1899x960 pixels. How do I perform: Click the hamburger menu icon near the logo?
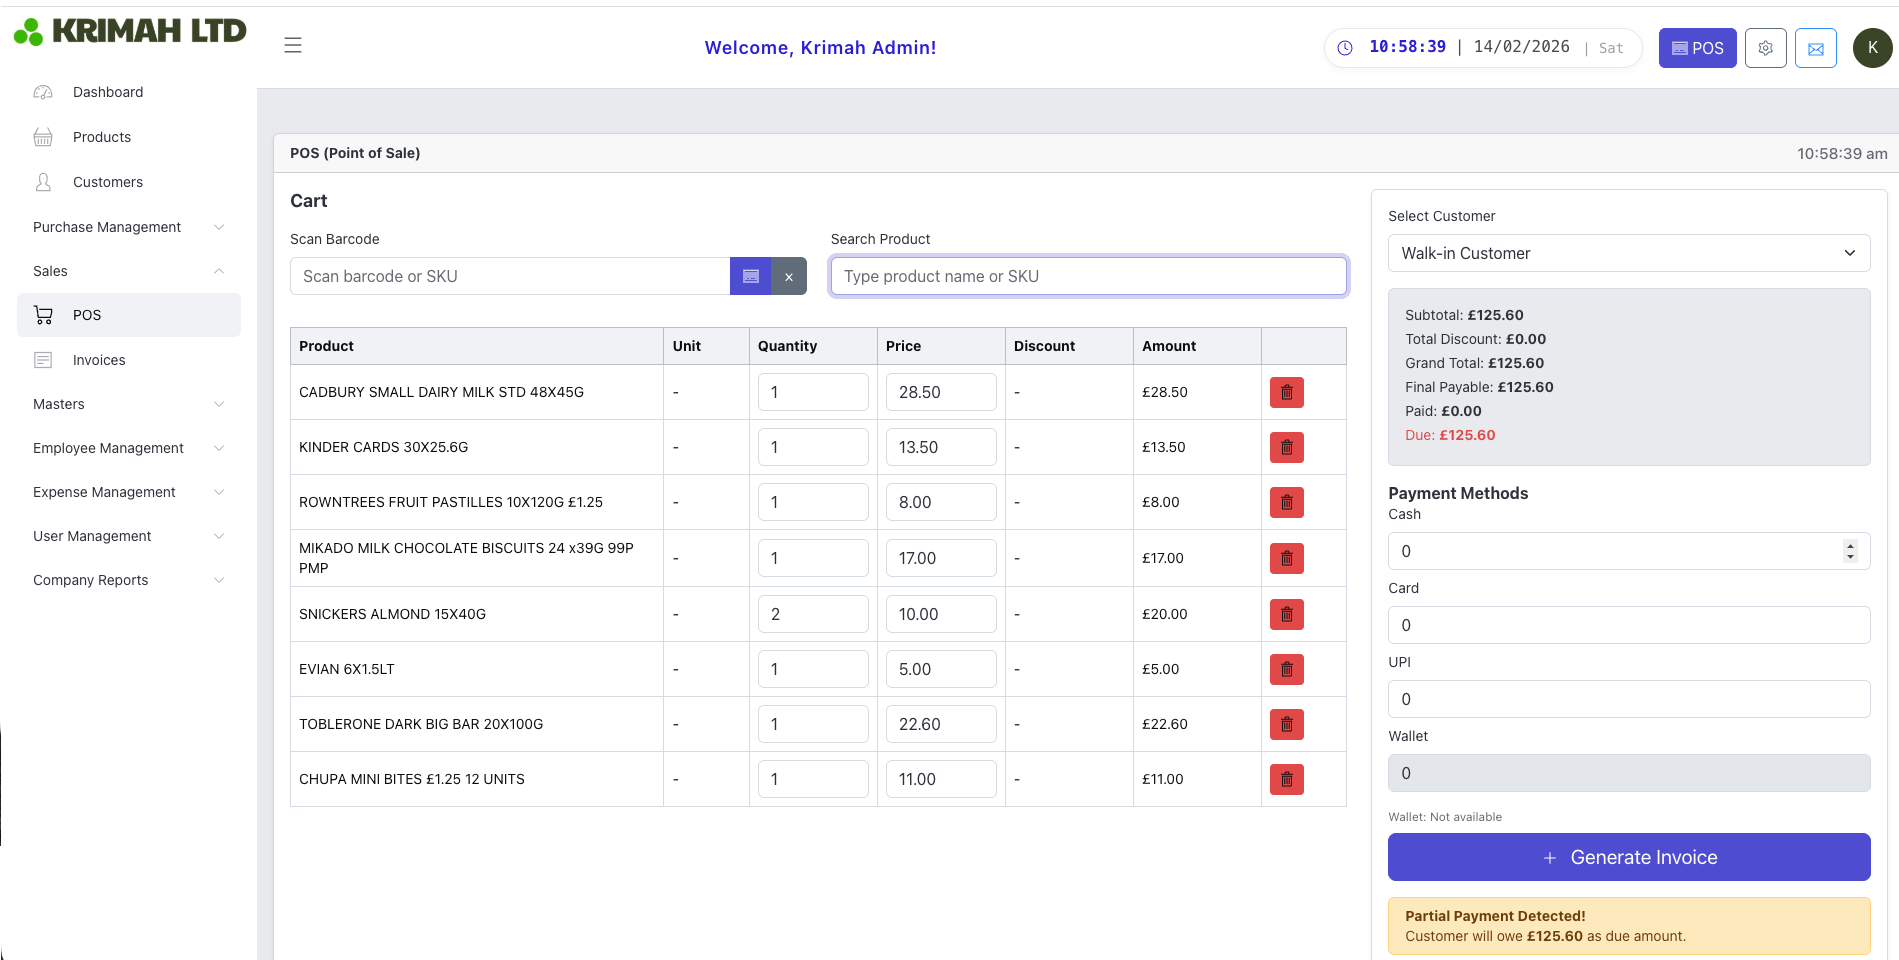coord(292,44)
